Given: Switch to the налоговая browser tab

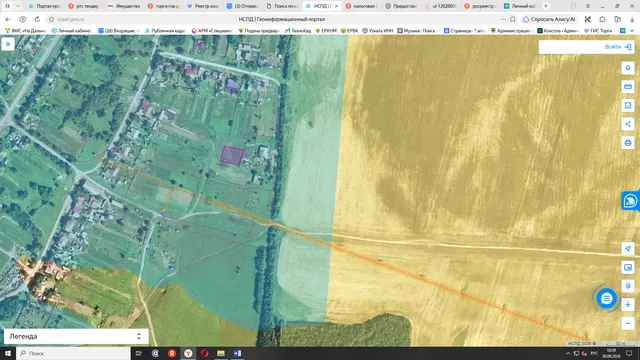Looking at the screenshot, I should click(x=362, y=6).
